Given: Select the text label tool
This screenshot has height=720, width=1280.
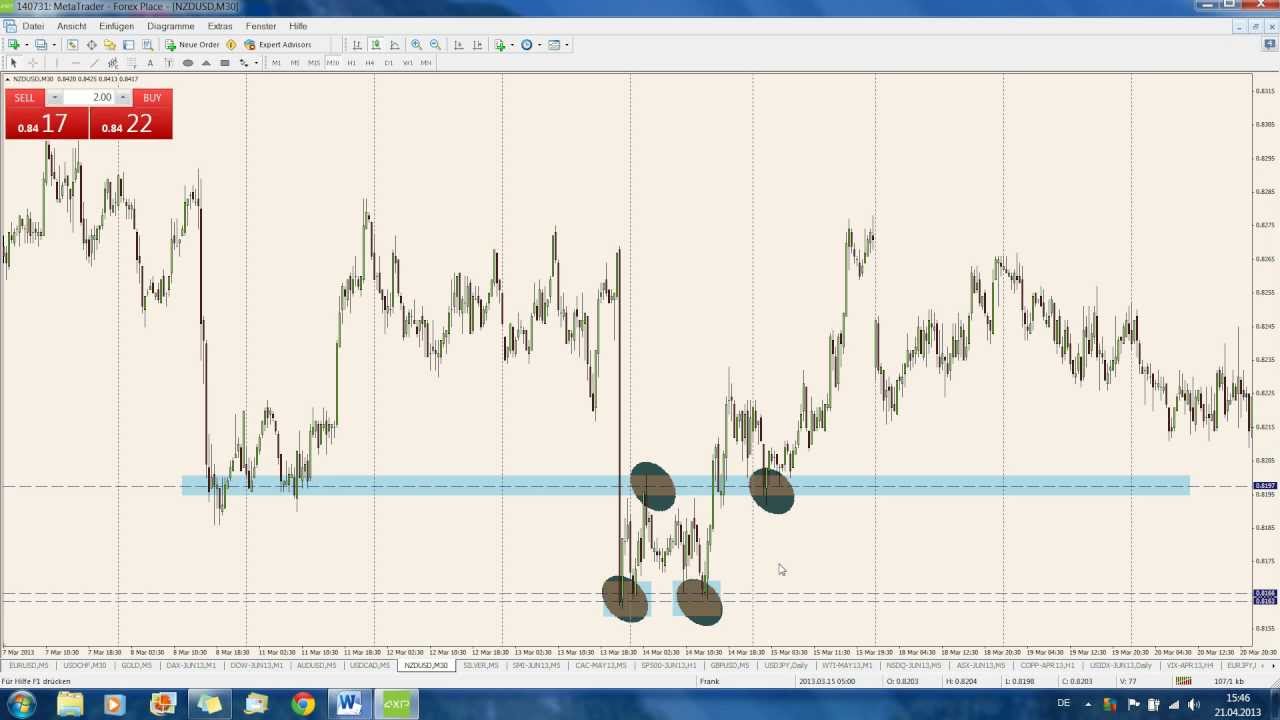Looking at the screenshot, I should 168,63.
